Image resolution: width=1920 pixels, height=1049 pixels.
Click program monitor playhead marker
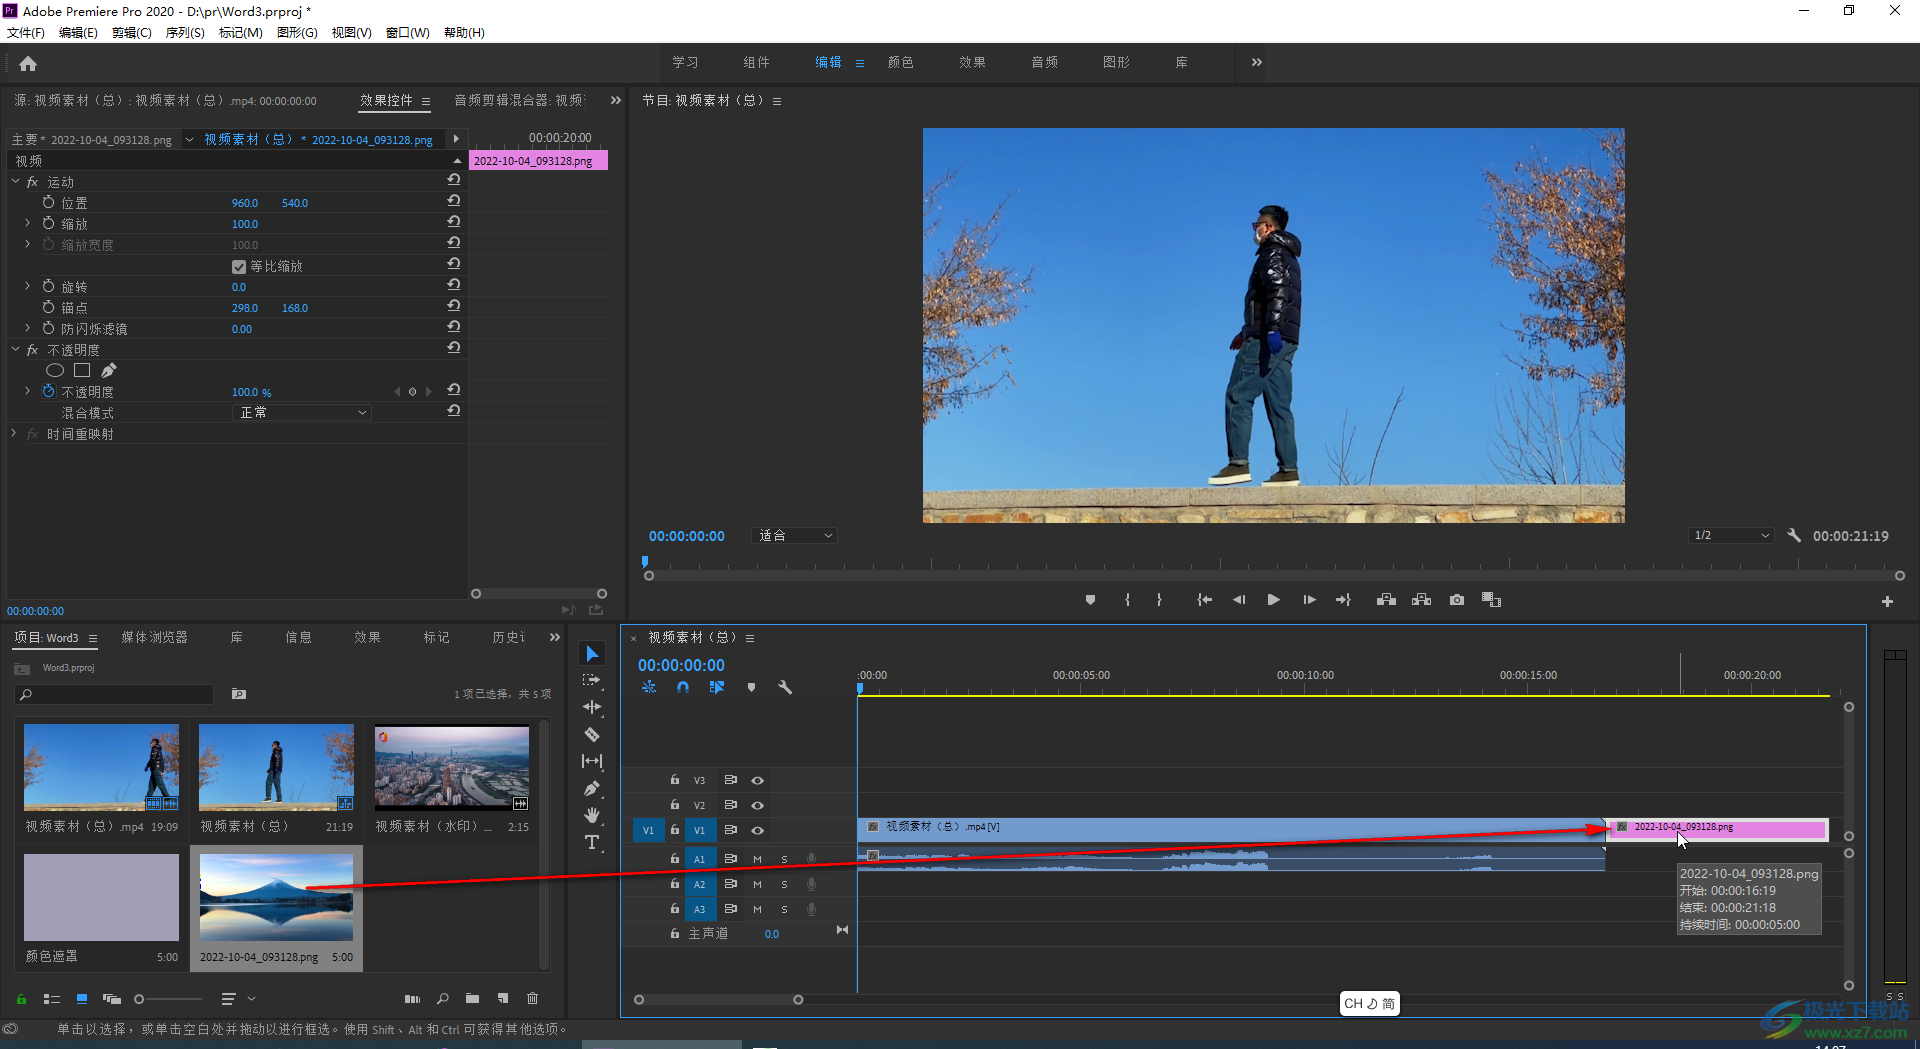point(645,562)
